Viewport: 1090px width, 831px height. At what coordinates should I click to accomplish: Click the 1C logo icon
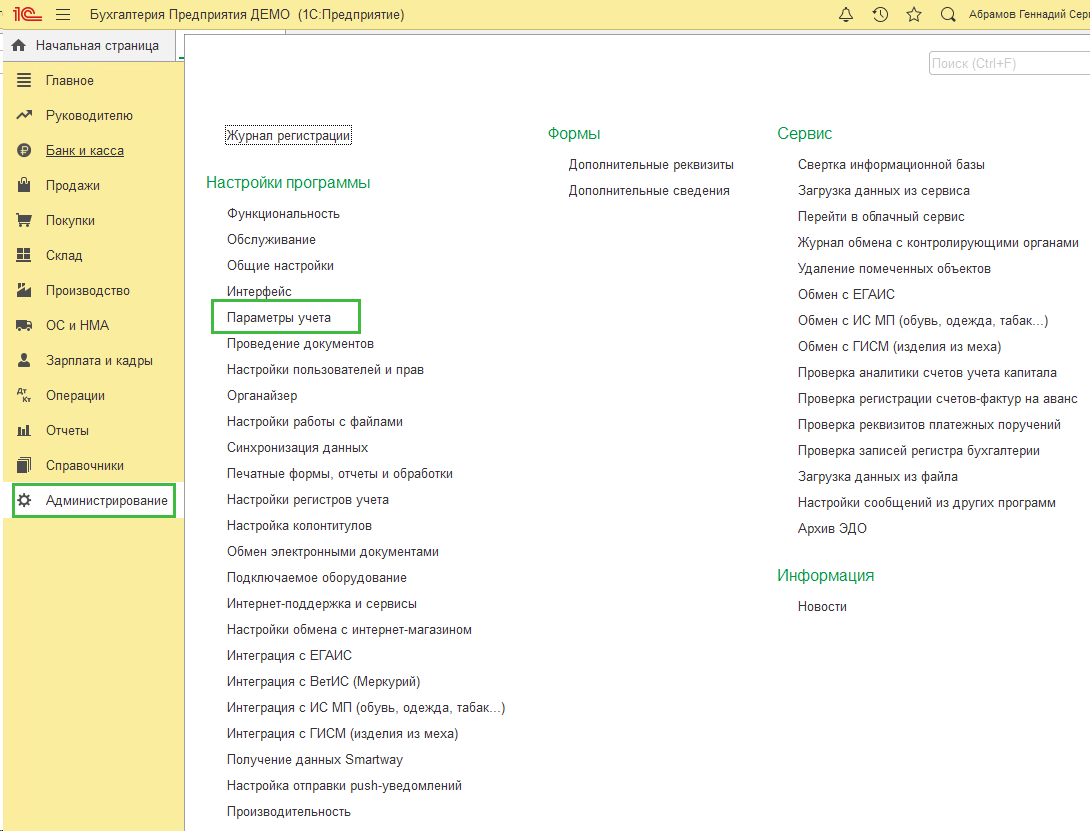coord(28,15)
